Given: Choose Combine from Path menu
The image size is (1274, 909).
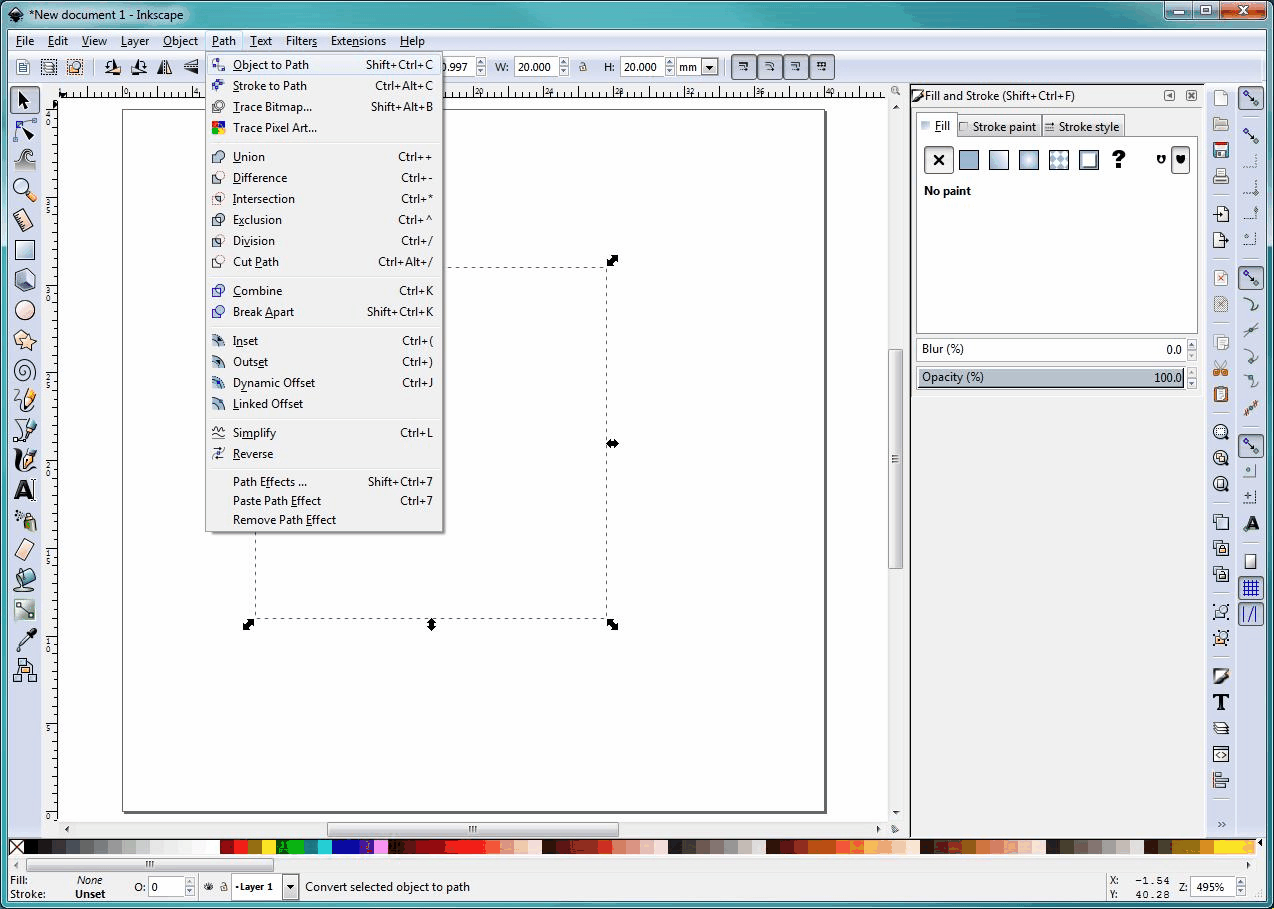Looking at the screenshot, I should click(x=324, y=291).
